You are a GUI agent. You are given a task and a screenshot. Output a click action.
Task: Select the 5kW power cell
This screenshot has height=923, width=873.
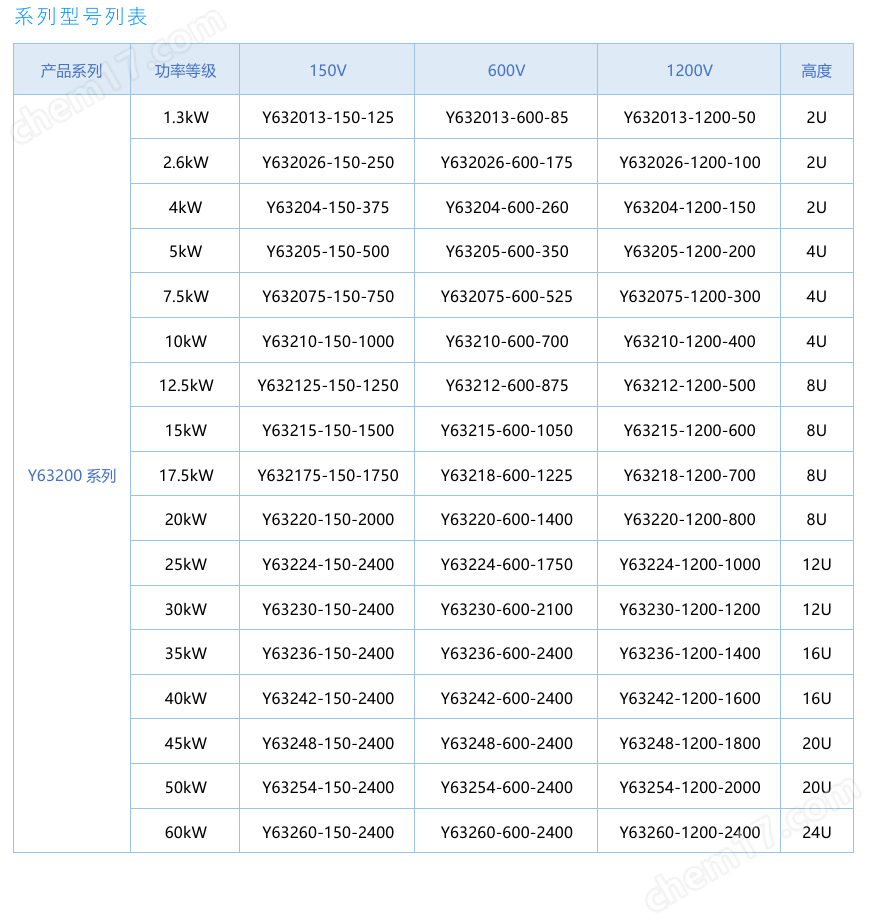point(185,251)
